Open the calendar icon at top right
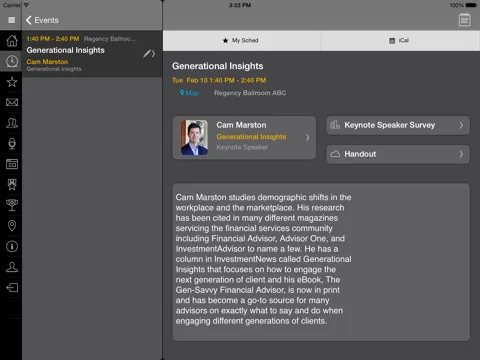 [464, 20]
